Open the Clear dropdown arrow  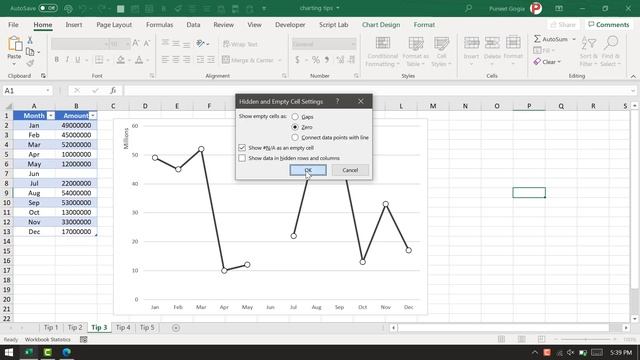[x=559, y=62]
